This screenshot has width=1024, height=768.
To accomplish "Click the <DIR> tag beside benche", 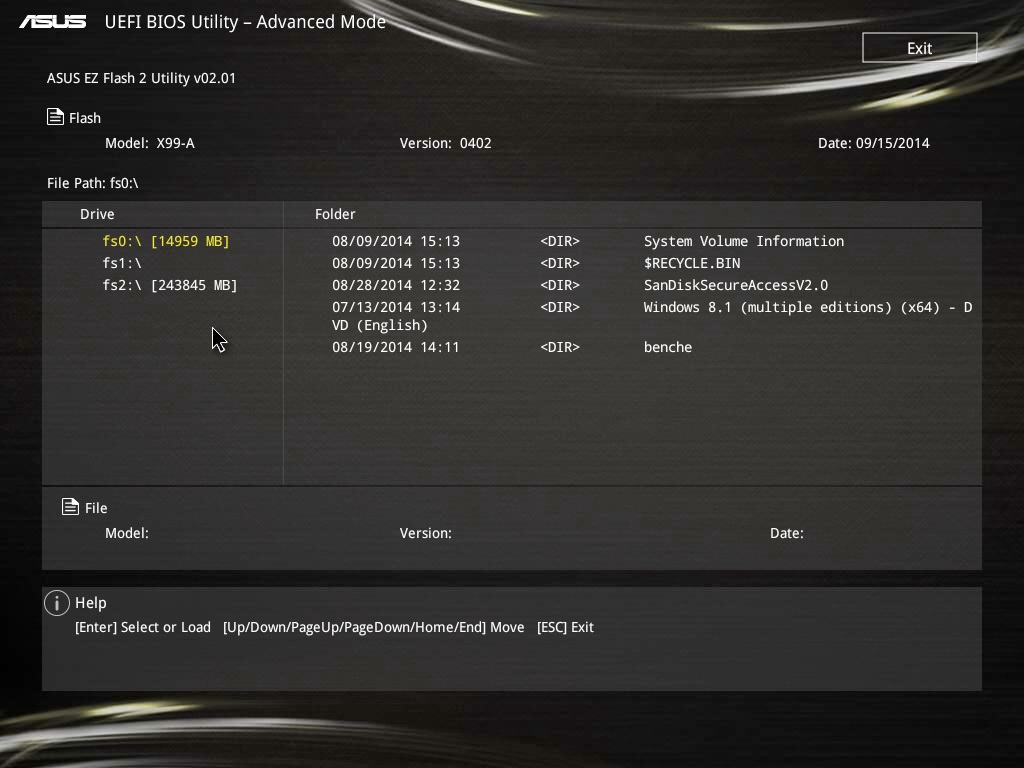I will coord(560,347).
